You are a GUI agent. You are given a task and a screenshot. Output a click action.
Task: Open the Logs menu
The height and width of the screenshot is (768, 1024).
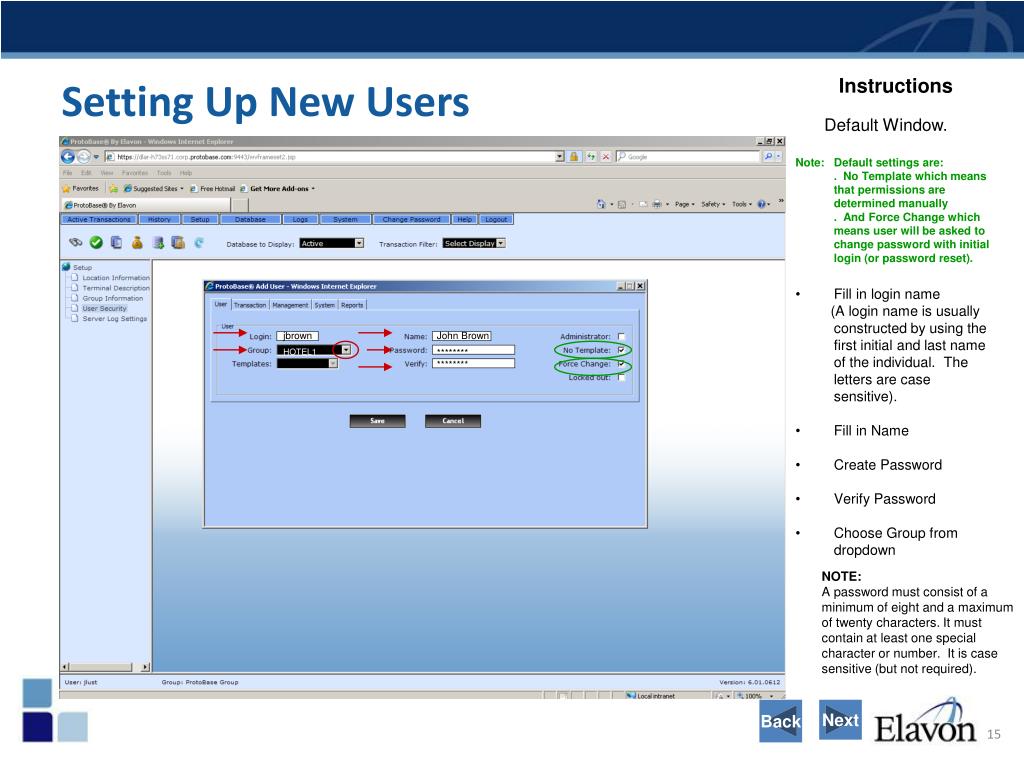coord(300,219)
